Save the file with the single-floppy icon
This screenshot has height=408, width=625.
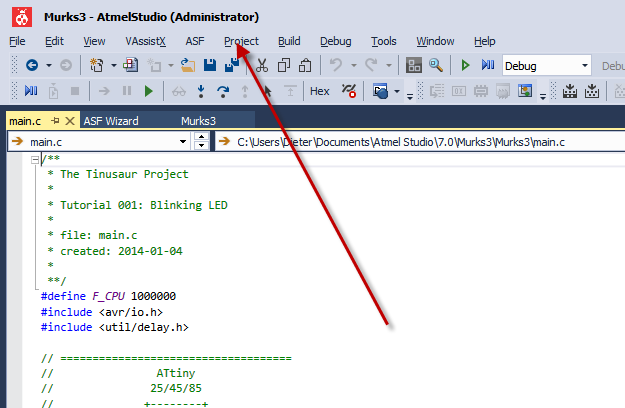[210, 65]
